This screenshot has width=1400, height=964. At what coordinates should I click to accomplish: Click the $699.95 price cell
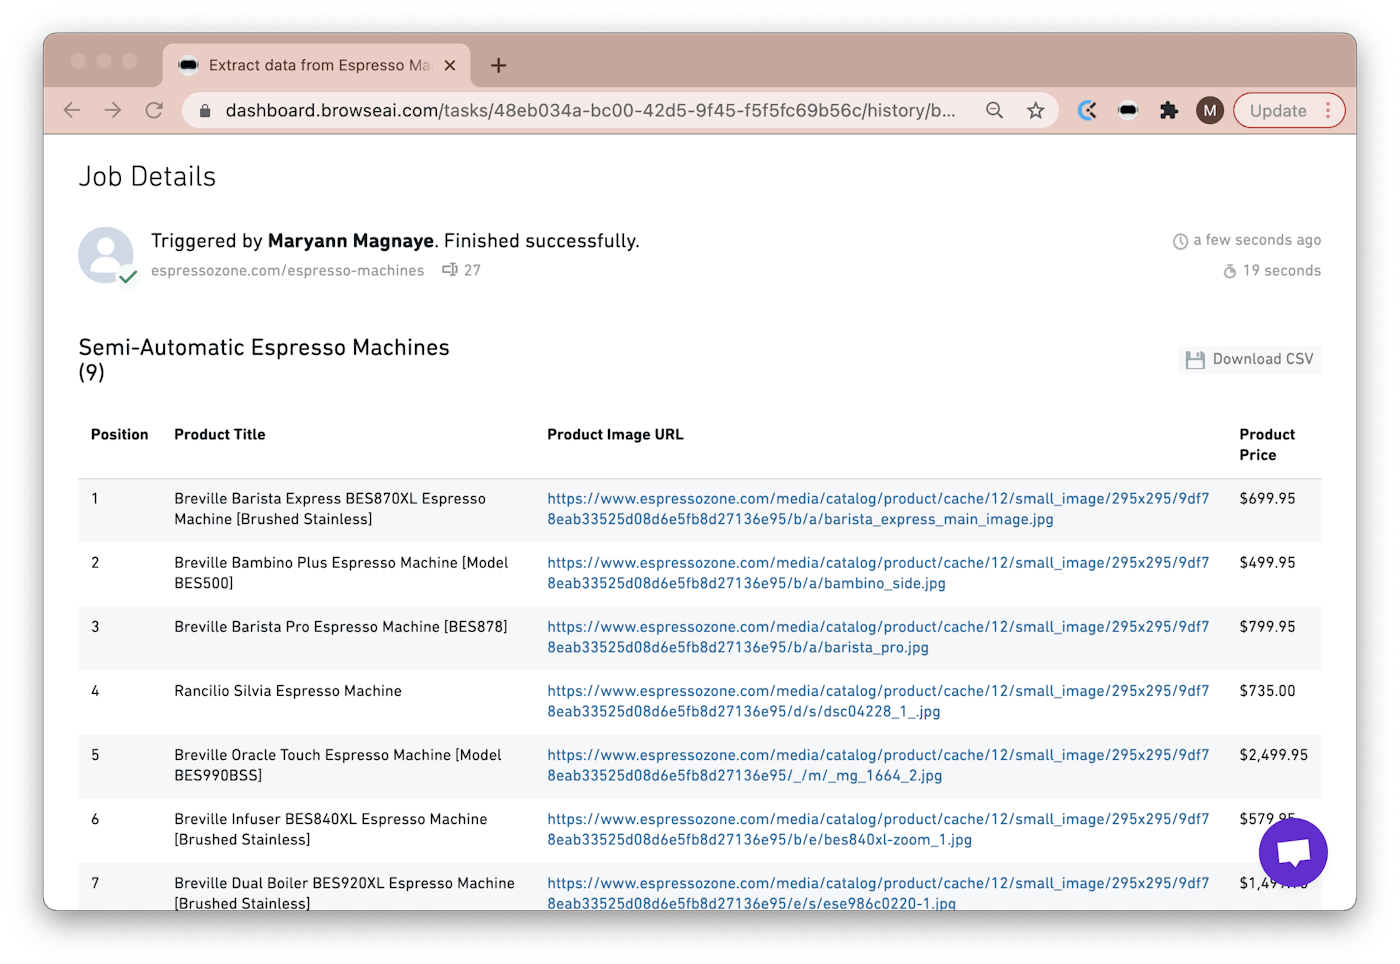coord(1267,499)
